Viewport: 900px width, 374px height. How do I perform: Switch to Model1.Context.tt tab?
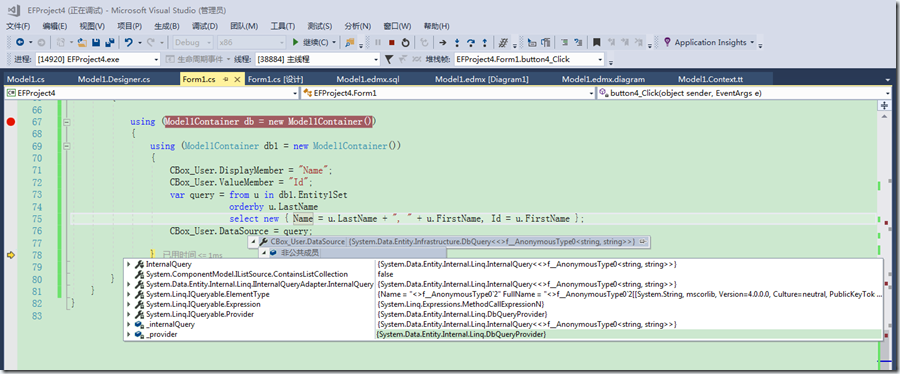[x=710, y=79]
